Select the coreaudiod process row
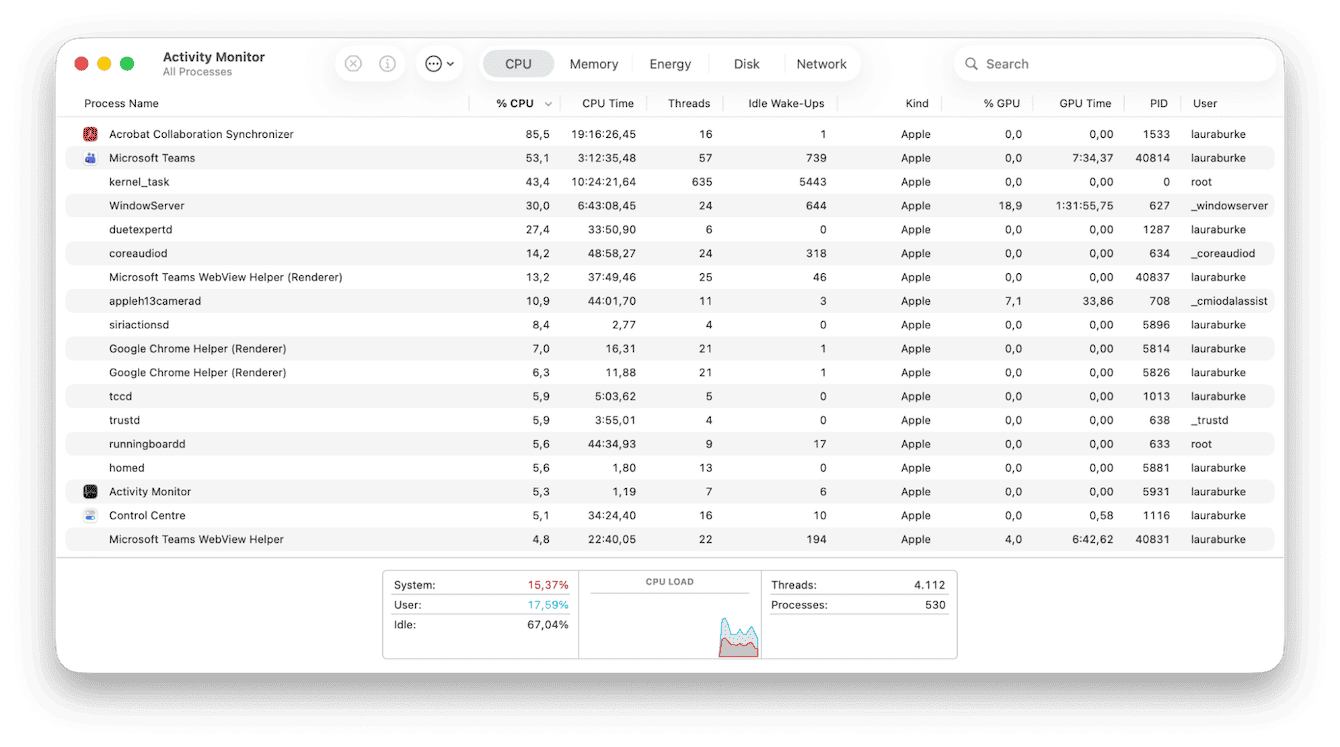Viewport: 1340px width, 747px height. pyautogui.click(x=670, y=254)
